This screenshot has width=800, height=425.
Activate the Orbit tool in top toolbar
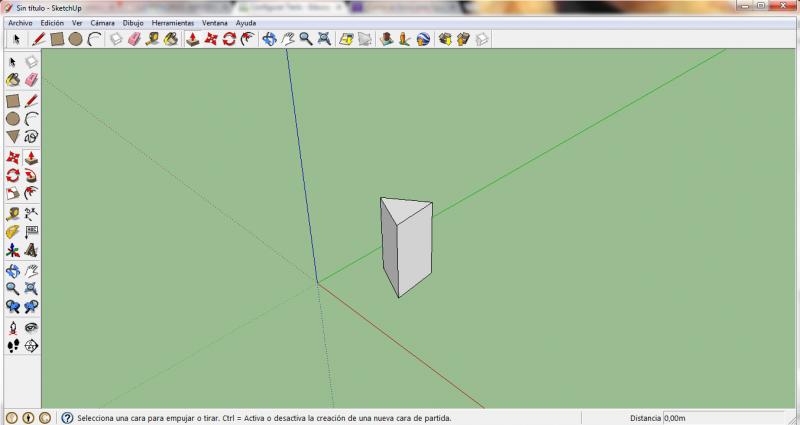click(268, 39)
